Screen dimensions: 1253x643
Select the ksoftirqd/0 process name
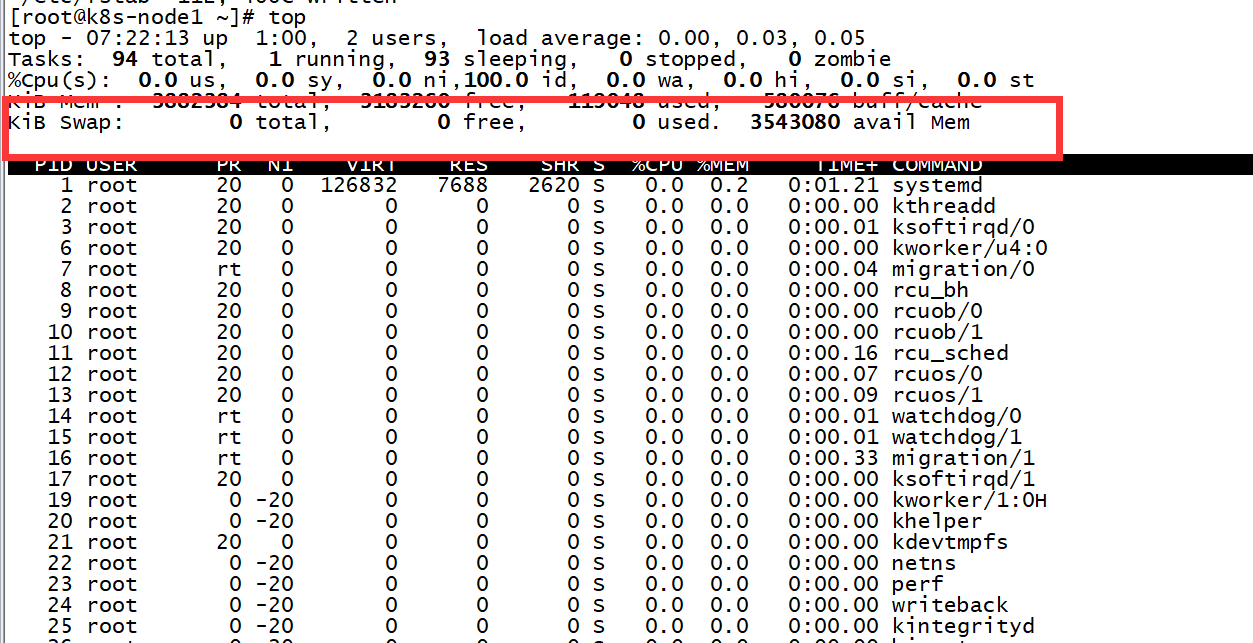tap(963, 227)
